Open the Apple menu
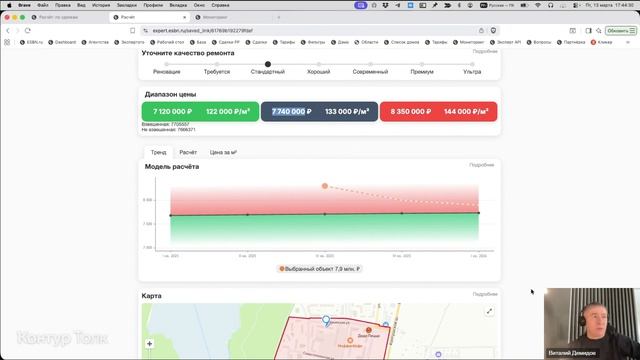This screenshot has height=360, width=640. point(9,5)
